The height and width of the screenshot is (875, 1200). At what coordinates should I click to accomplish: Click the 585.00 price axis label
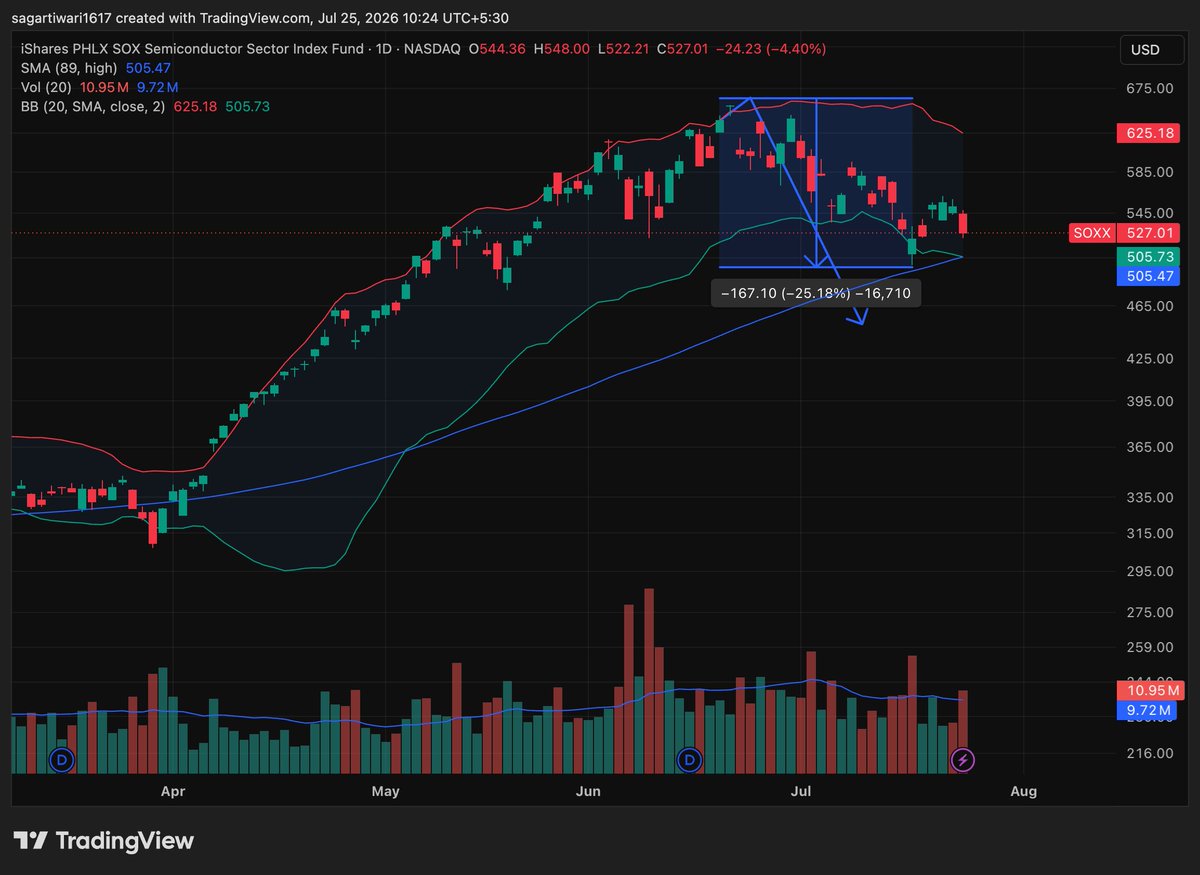click(1150, 171)
